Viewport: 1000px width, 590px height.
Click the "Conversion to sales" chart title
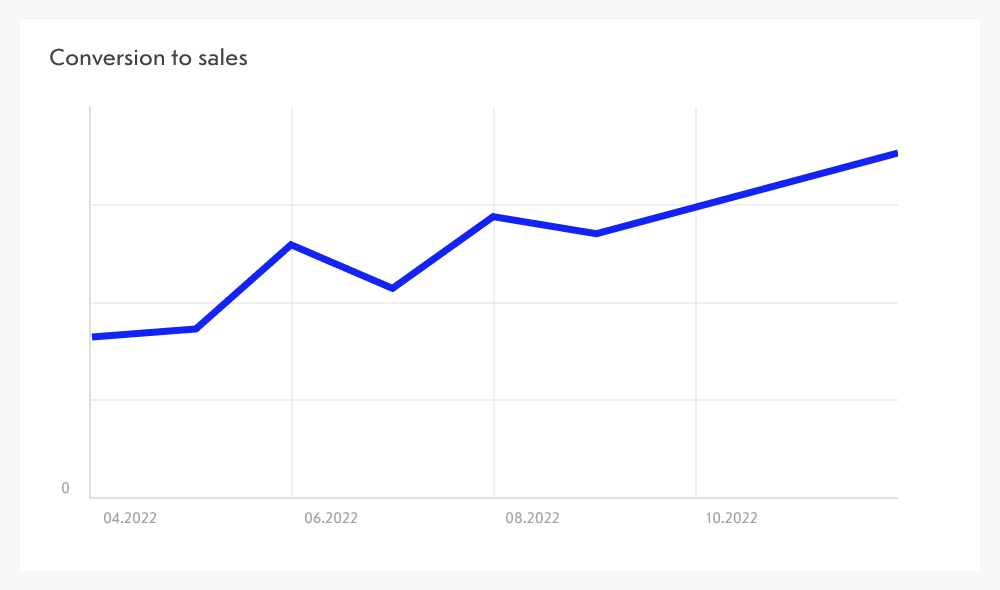148,58
